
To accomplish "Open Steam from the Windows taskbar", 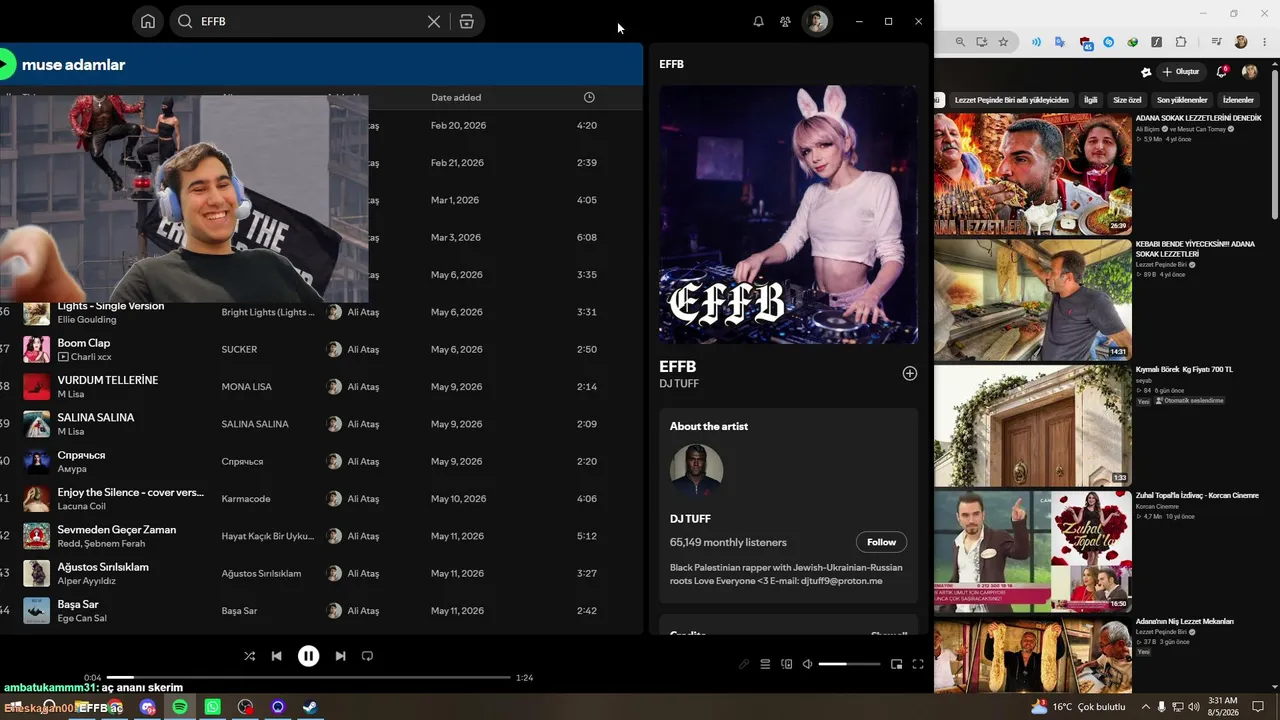I will [311, 707].
